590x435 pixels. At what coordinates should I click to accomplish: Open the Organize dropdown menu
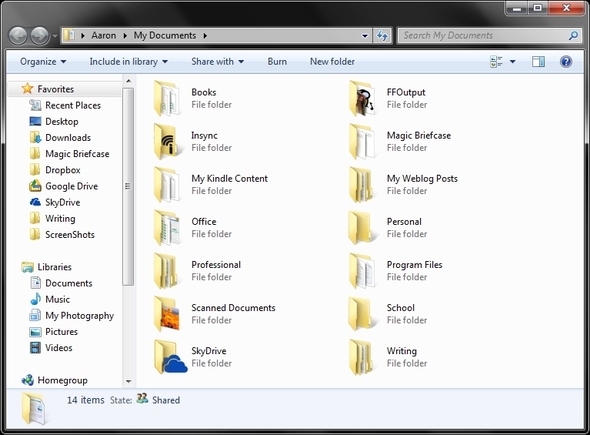43,61
